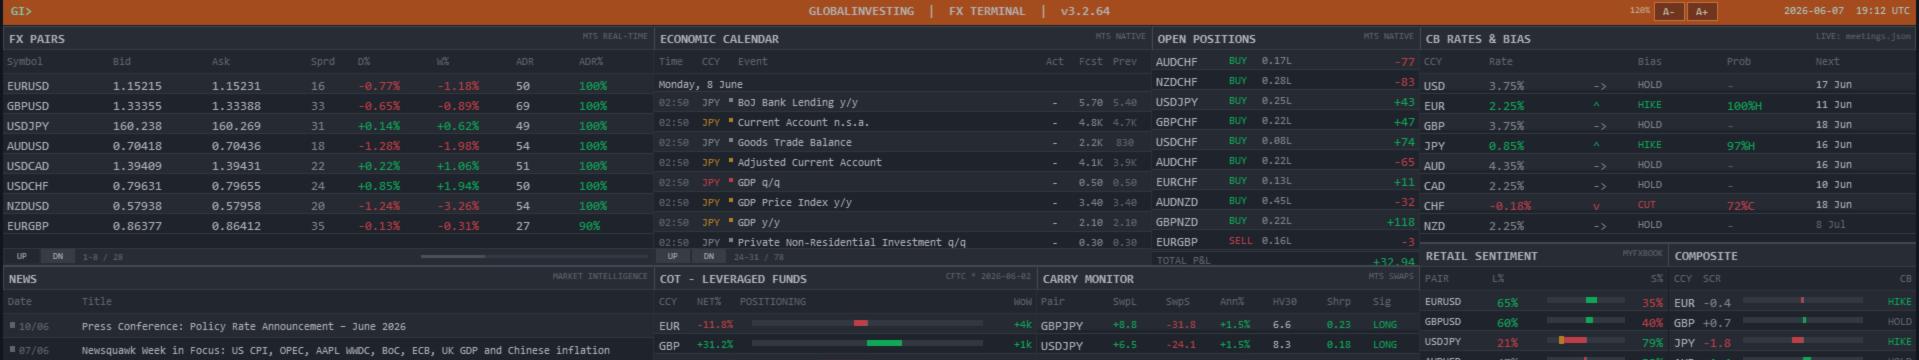Click the Monday, 8 June date header
Viewport: 1919px width, 360px height.
pyautogui.click(x=700, y=84)
